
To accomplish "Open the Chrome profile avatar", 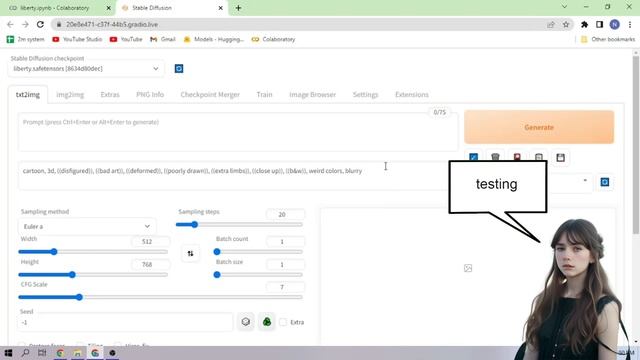I will pos(614,24).
